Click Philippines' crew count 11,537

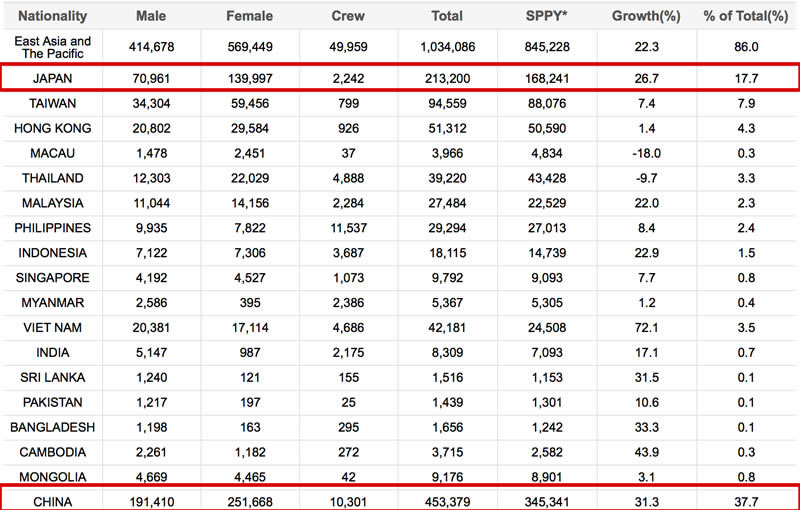pyautogui.click(x=348, y=228)
